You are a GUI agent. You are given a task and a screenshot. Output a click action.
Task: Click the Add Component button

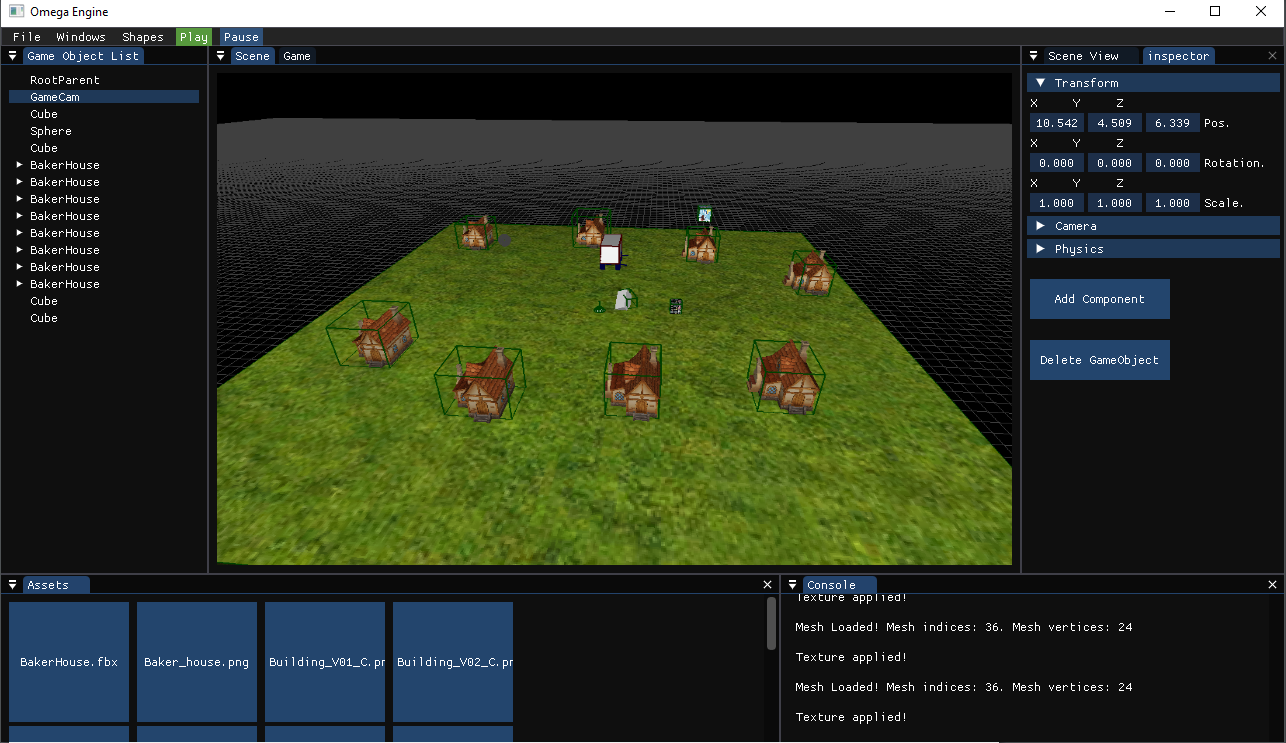coord(1099,299)
